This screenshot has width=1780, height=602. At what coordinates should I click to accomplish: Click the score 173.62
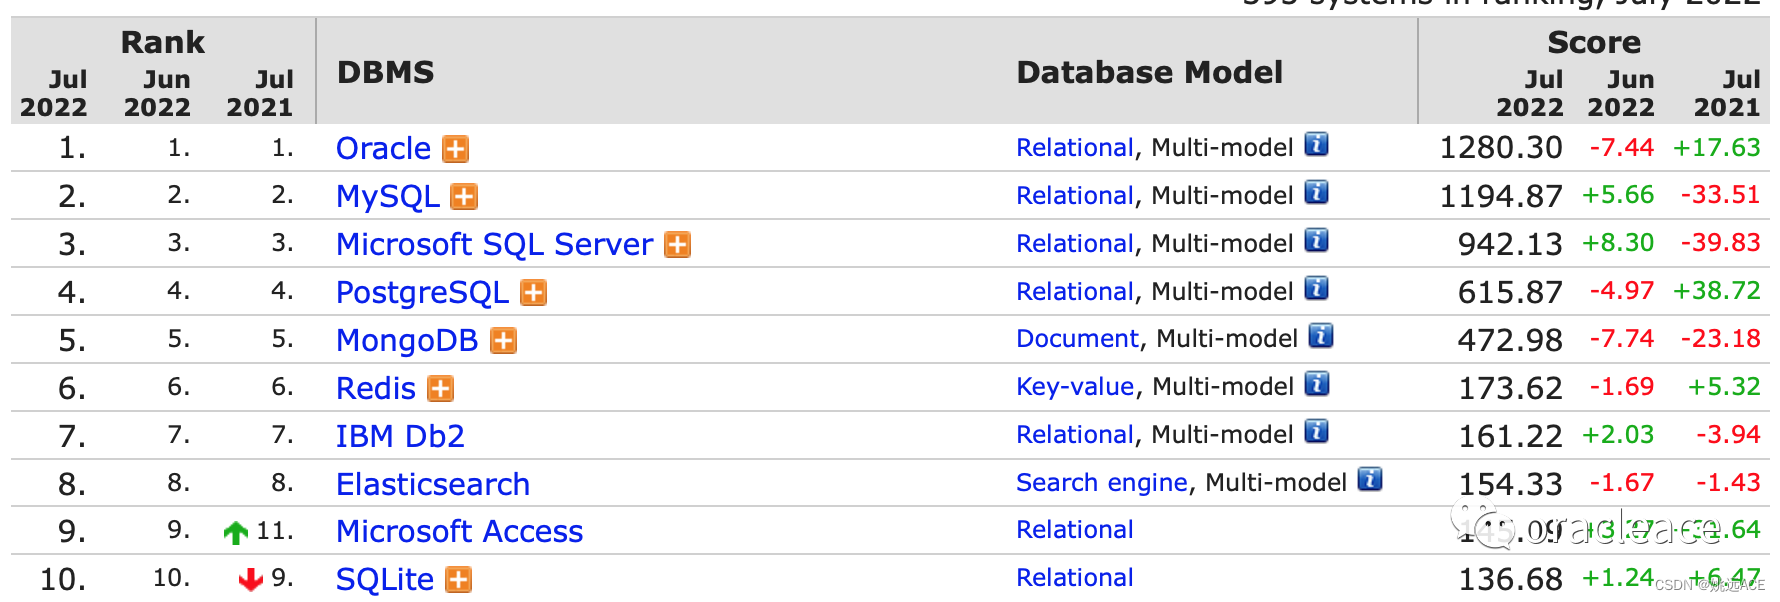tap(1510, 388)
